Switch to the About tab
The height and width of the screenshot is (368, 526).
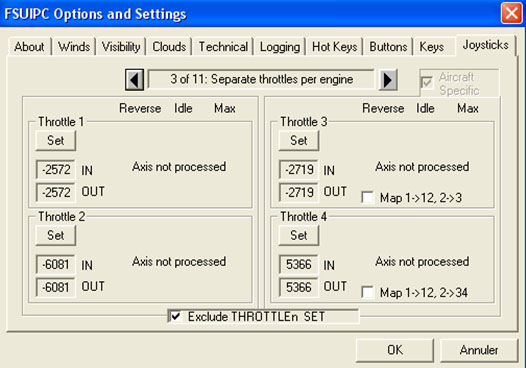click(29, 47)
